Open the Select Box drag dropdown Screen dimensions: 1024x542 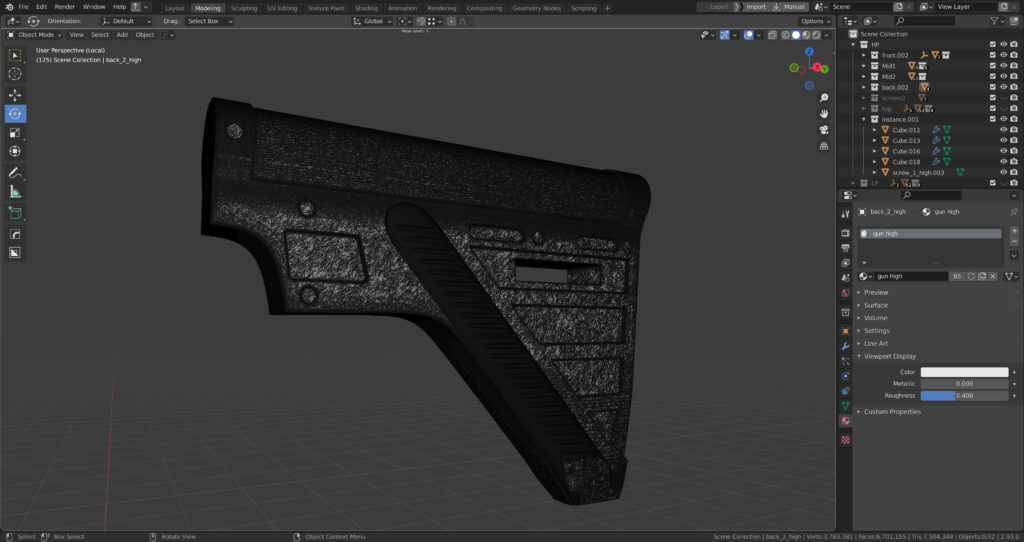point(210,21)
